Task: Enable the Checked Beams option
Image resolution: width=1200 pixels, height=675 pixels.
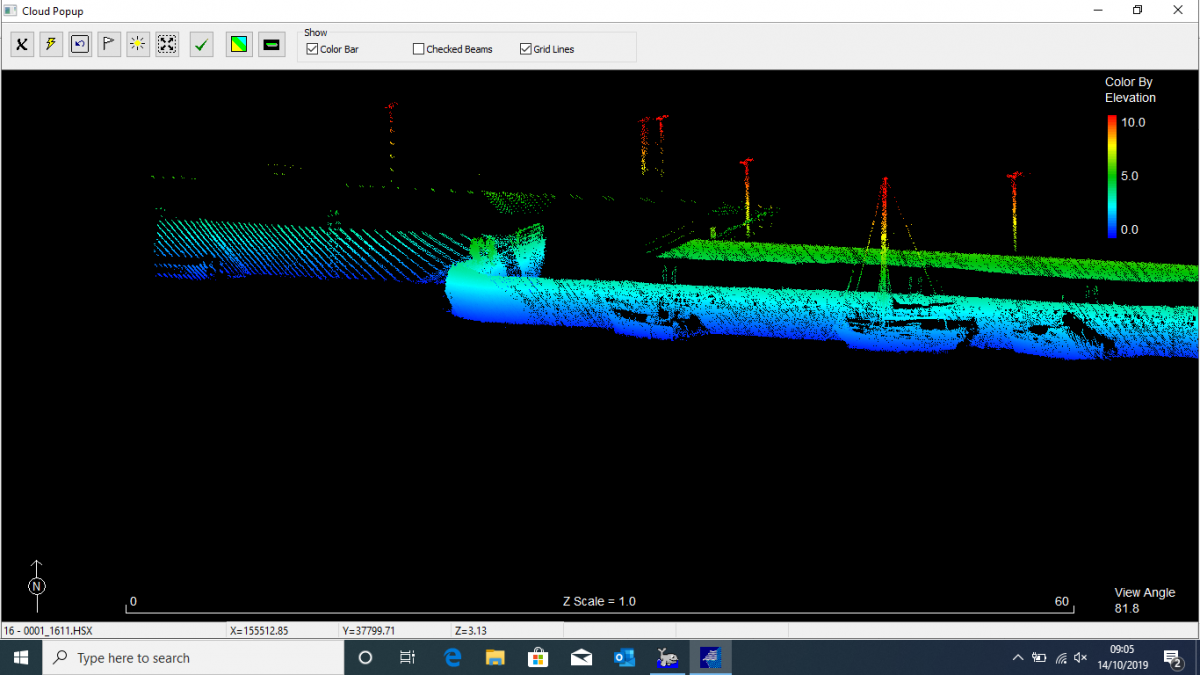Action: coord(417,48)
